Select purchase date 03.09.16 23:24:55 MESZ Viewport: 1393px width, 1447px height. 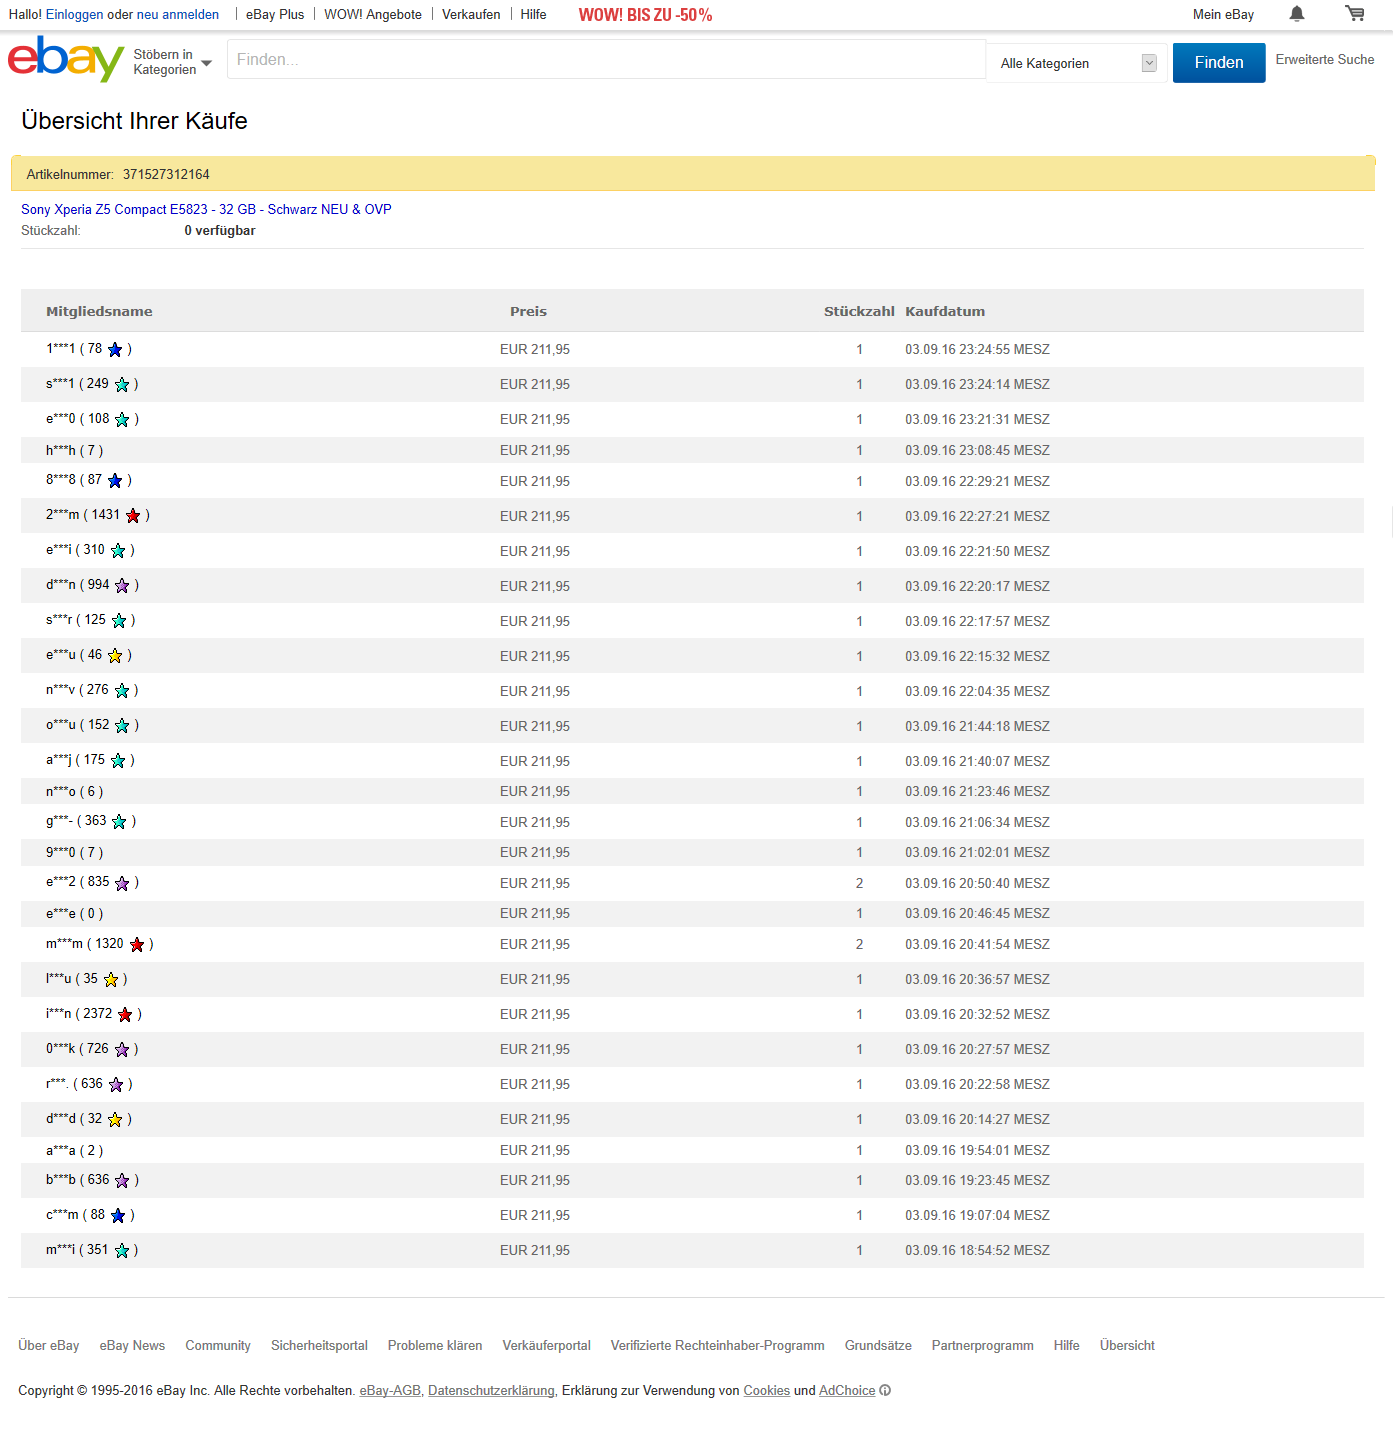pos(977,349)
